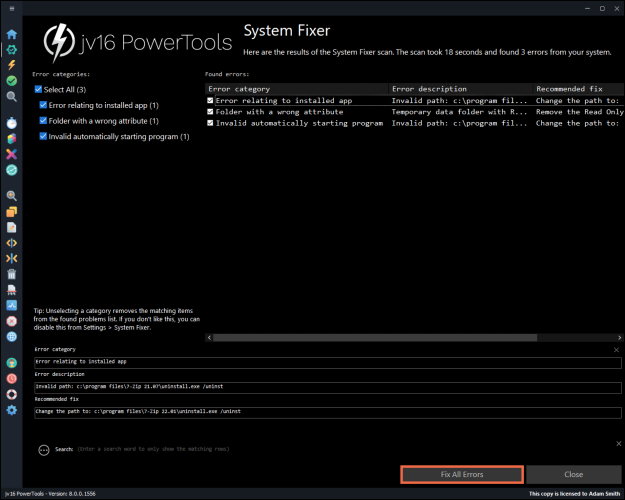Image resolution: width=625 pixels, height=500 pixels.
Task: Click the green checkmark circle icon
Action: pyautogui.click(x=12, y=81)
